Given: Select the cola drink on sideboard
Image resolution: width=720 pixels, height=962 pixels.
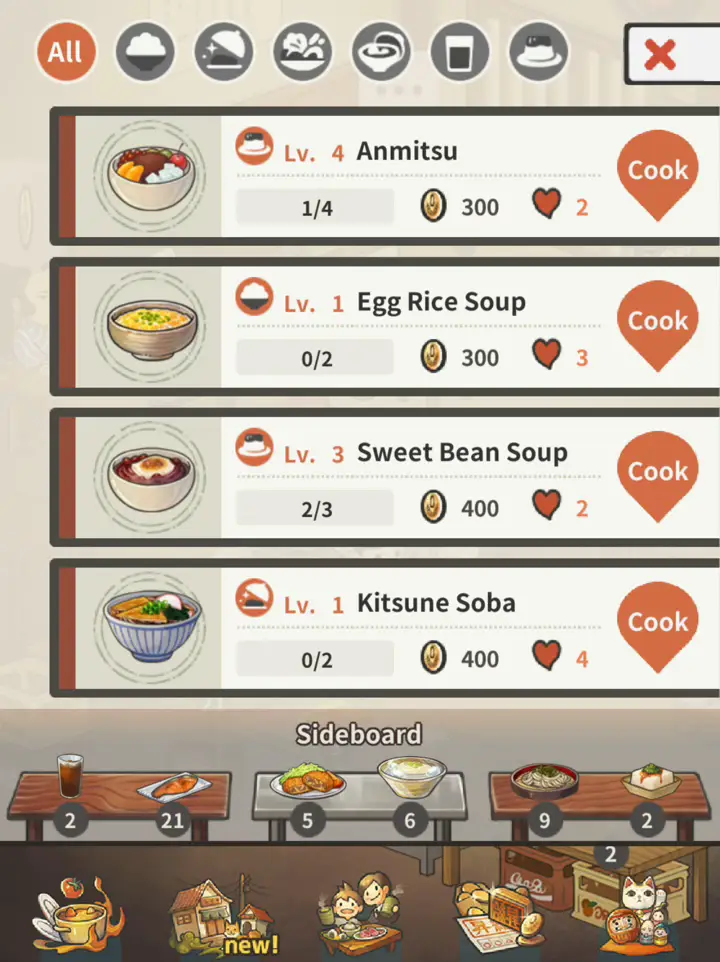Looking at the screenshot, I should [70, 775].
